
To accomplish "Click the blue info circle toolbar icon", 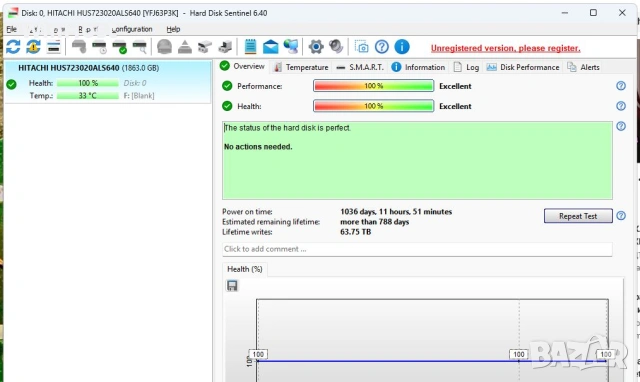I will pos(402,47).
